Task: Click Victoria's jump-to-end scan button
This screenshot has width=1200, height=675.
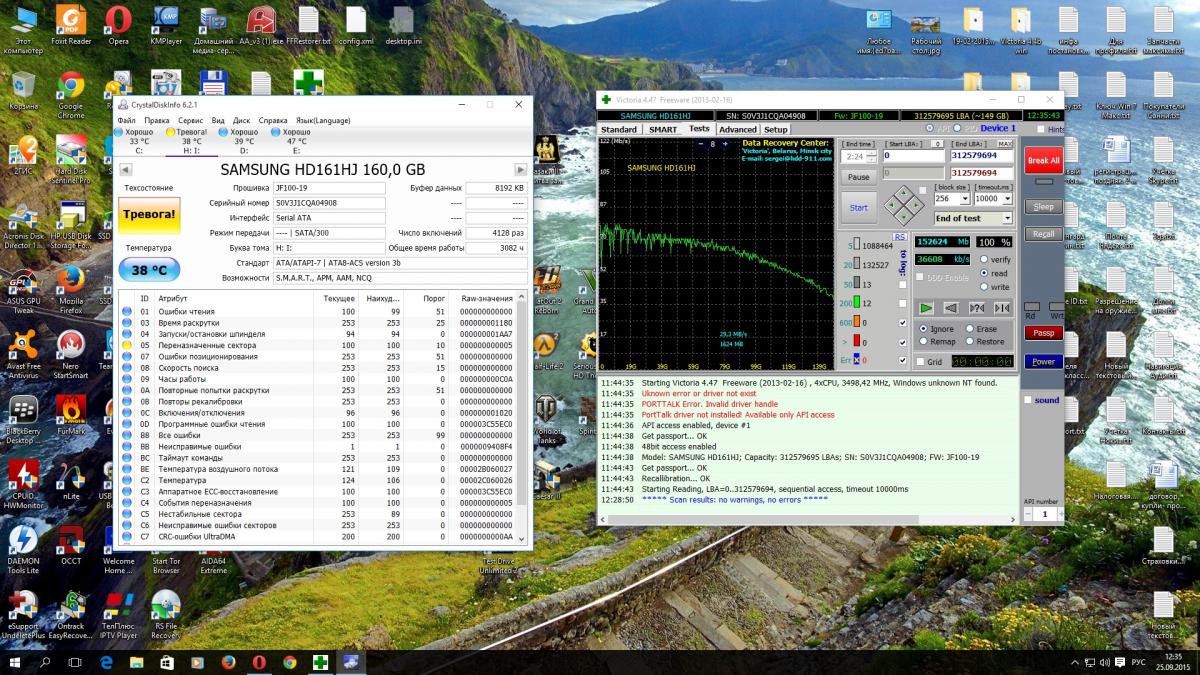Action: [1001, 308]
